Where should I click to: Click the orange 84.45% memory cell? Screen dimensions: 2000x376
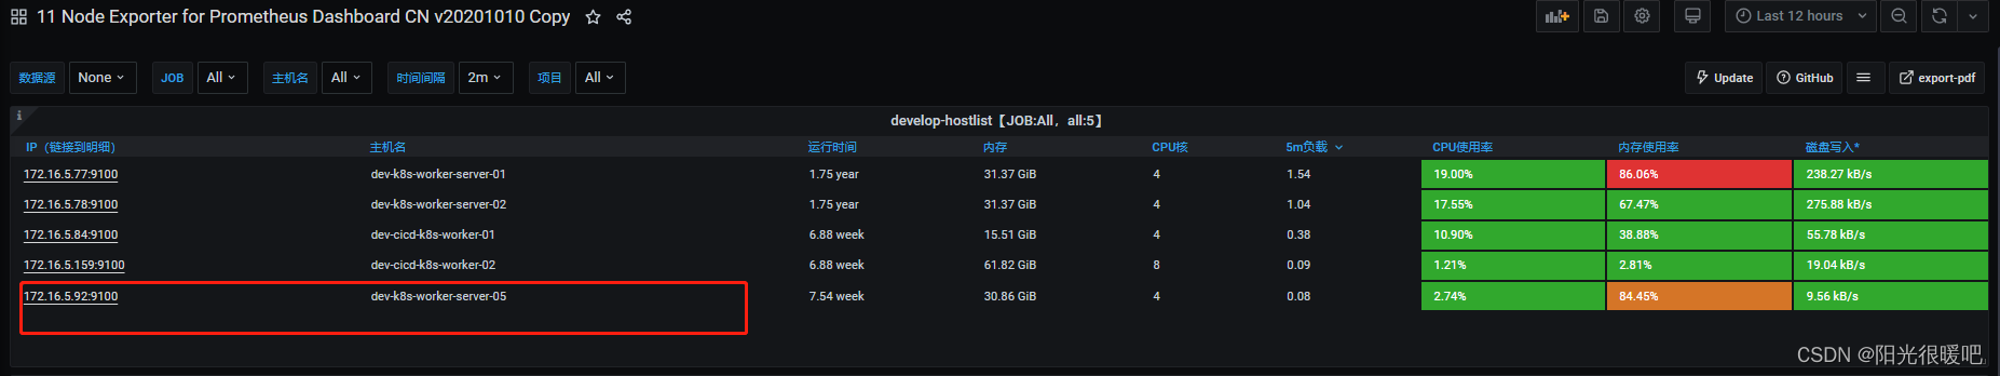(x=1699, y=296)
